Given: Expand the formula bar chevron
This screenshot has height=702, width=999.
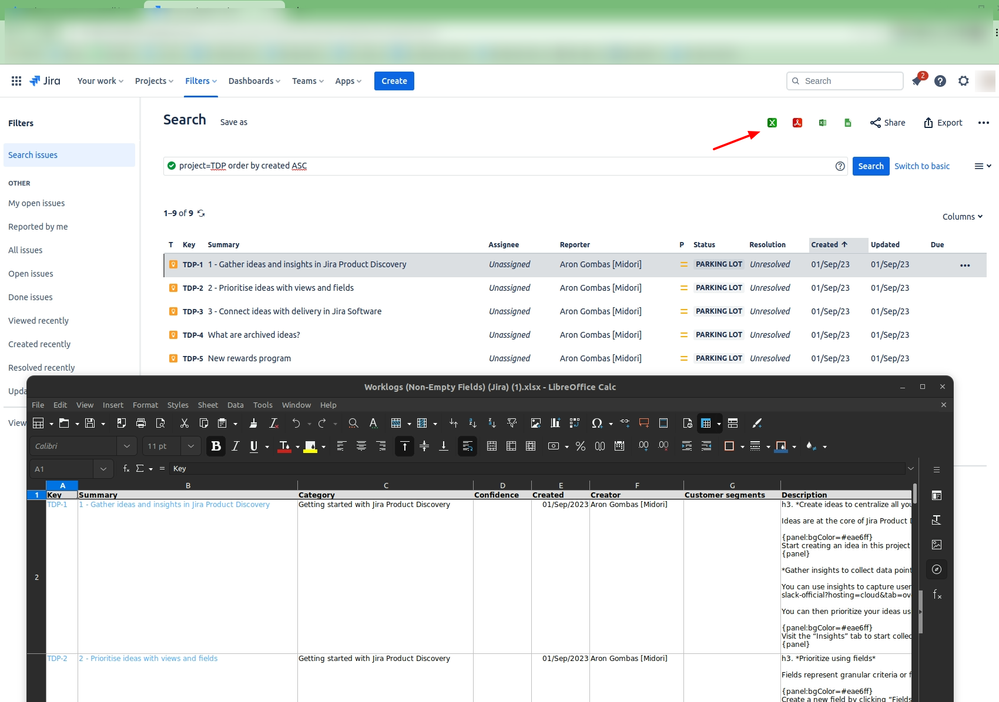Looking at the screenshot, I should click(x=910, y=468).
